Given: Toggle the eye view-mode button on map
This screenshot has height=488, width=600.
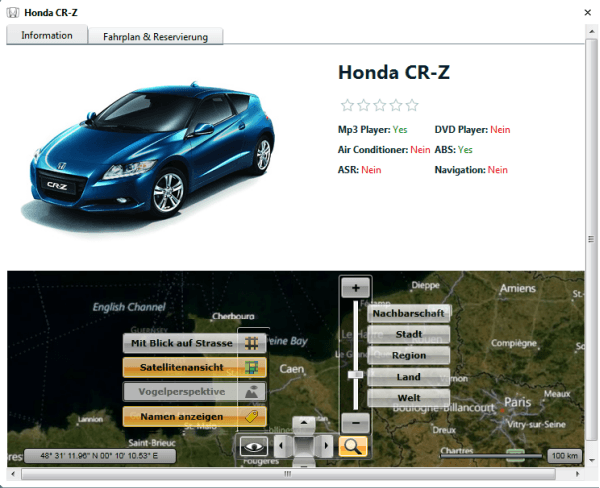Looking at the screenshot, I should 253,446.
